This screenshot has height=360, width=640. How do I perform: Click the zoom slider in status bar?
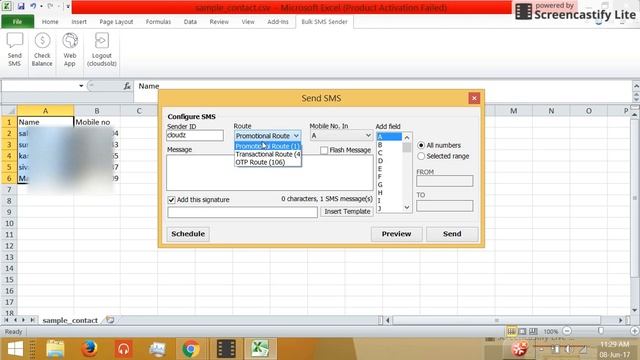[x=601, y=331]
